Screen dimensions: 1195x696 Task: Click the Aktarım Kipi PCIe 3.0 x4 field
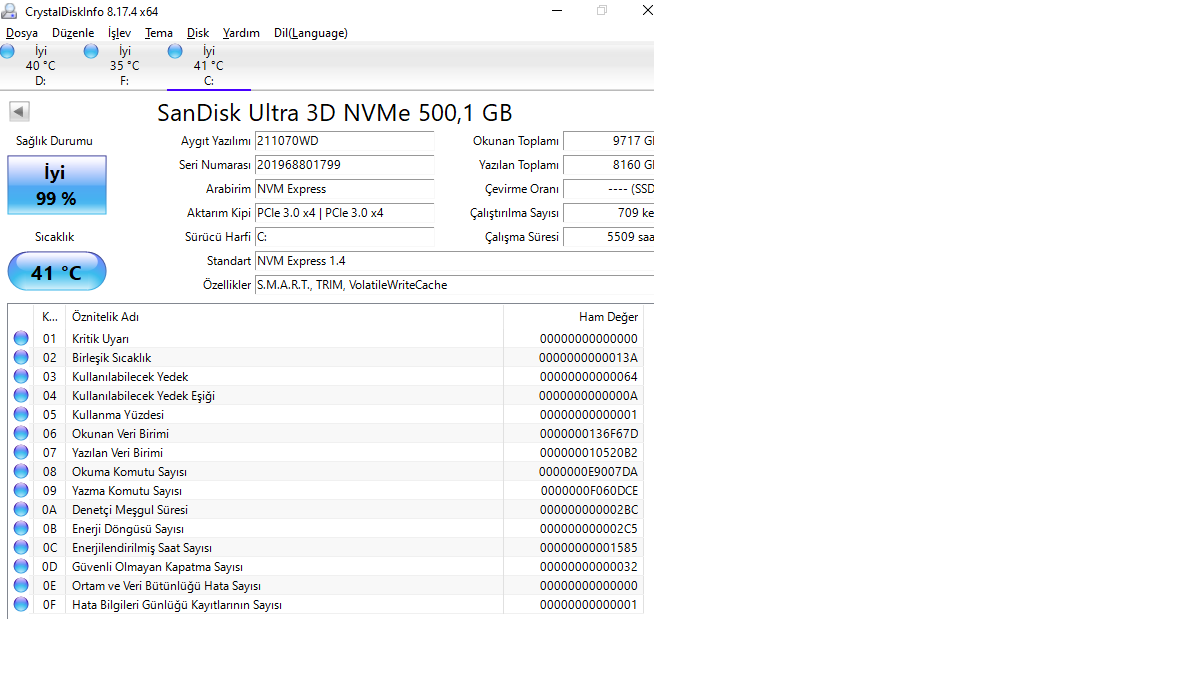coord(344,213)
